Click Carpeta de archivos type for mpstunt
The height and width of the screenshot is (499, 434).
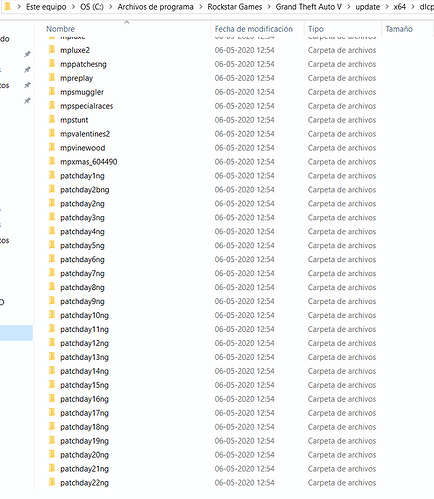(342, 120)
